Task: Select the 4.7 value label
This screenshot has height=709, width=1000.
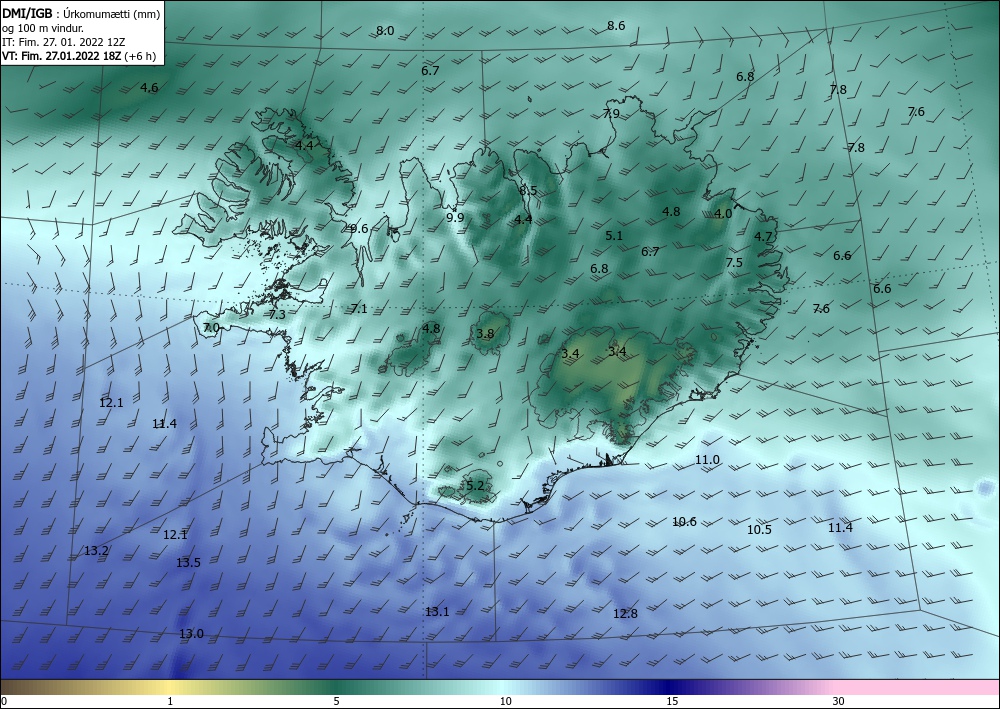Action: [x=763, y=237]
